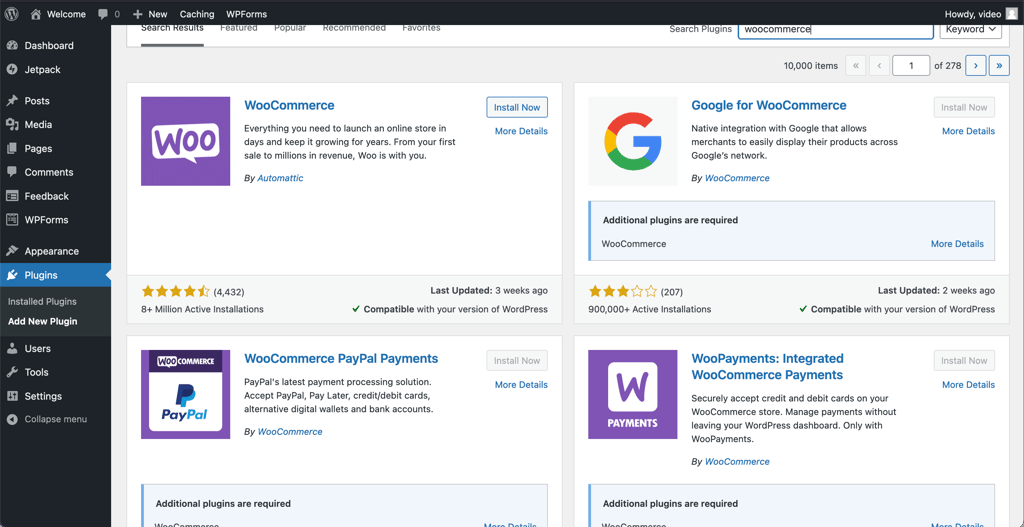Click the '10,000 items' count text
The image size is (1024, 527).
tap(810, 65)
